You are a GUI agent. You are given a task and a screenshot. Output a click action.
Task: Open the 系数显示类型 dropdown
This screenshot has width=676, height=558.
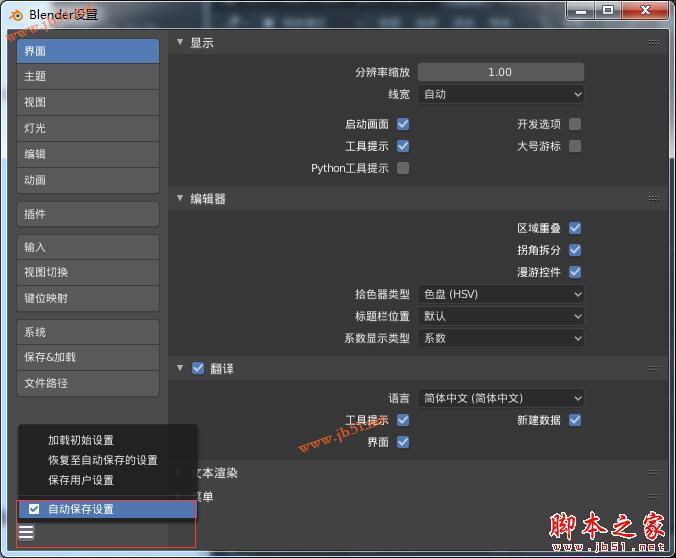pyautogui.click(x=501, y=338)
